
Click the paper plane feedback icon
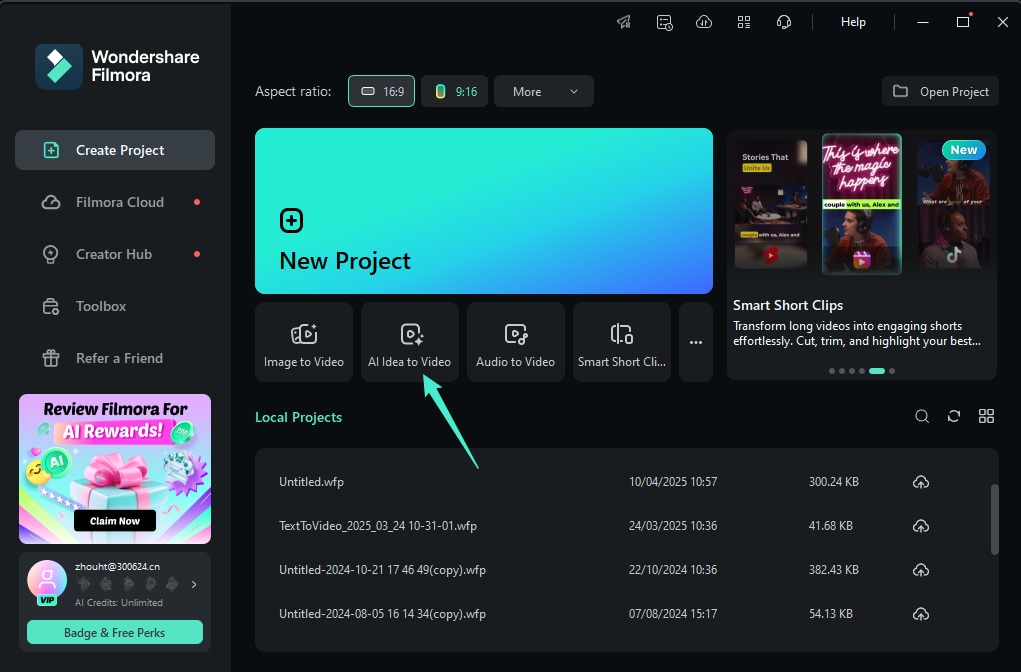[624, 22]
